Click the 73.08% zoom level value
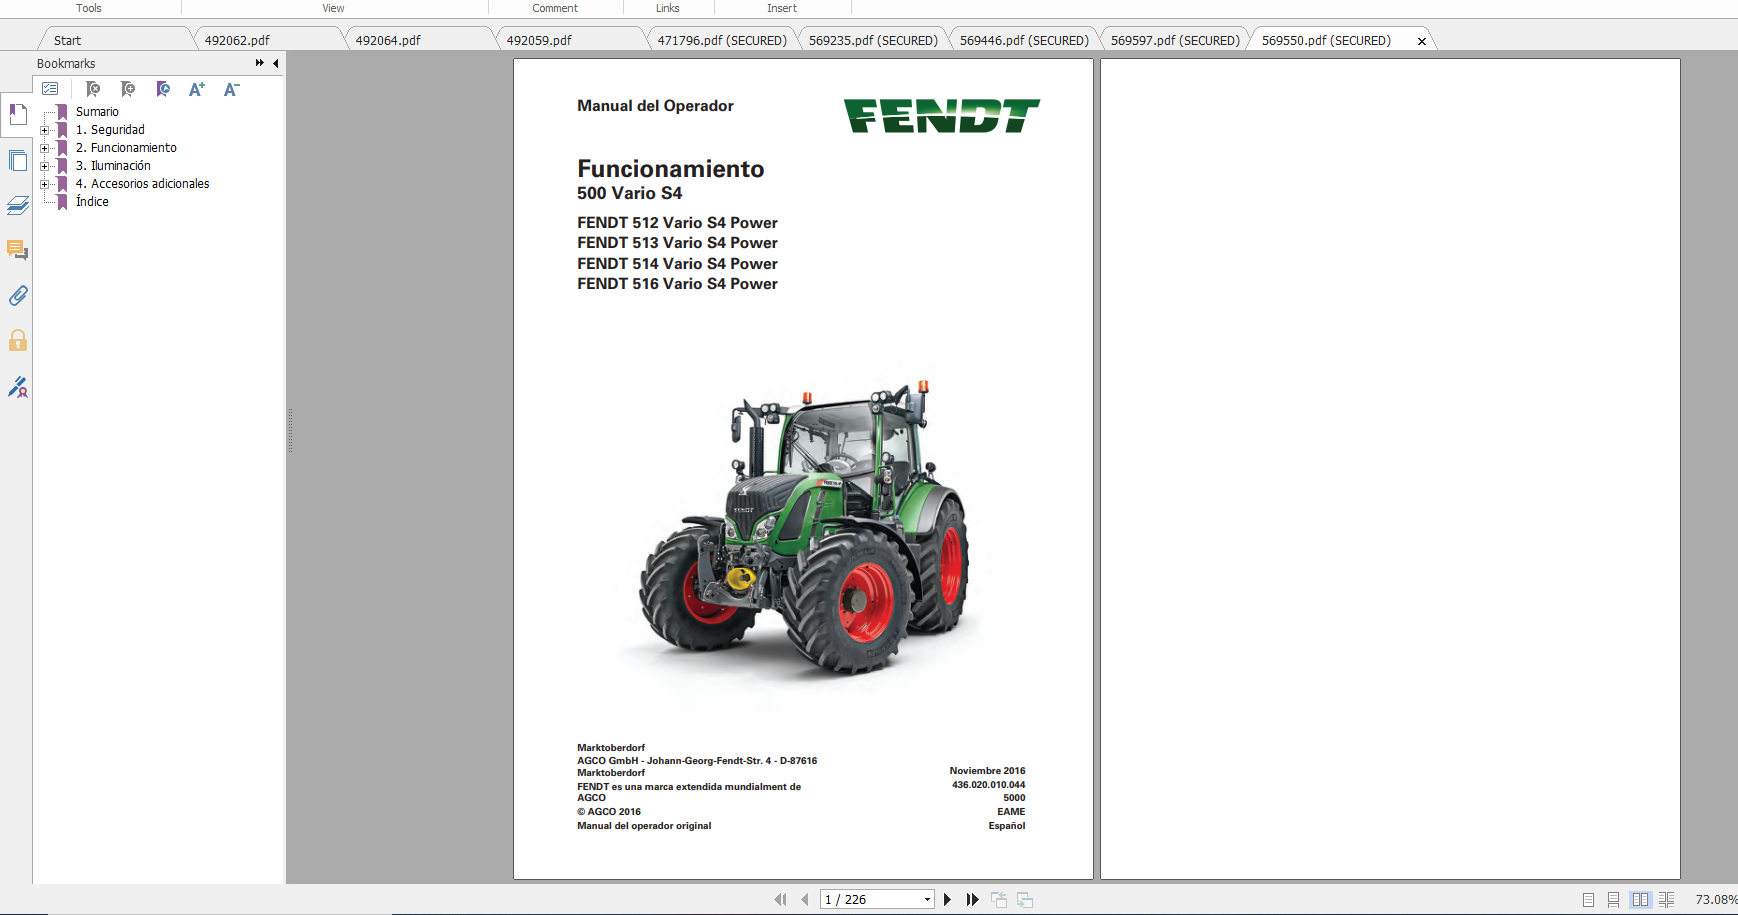 [1716, 900]
